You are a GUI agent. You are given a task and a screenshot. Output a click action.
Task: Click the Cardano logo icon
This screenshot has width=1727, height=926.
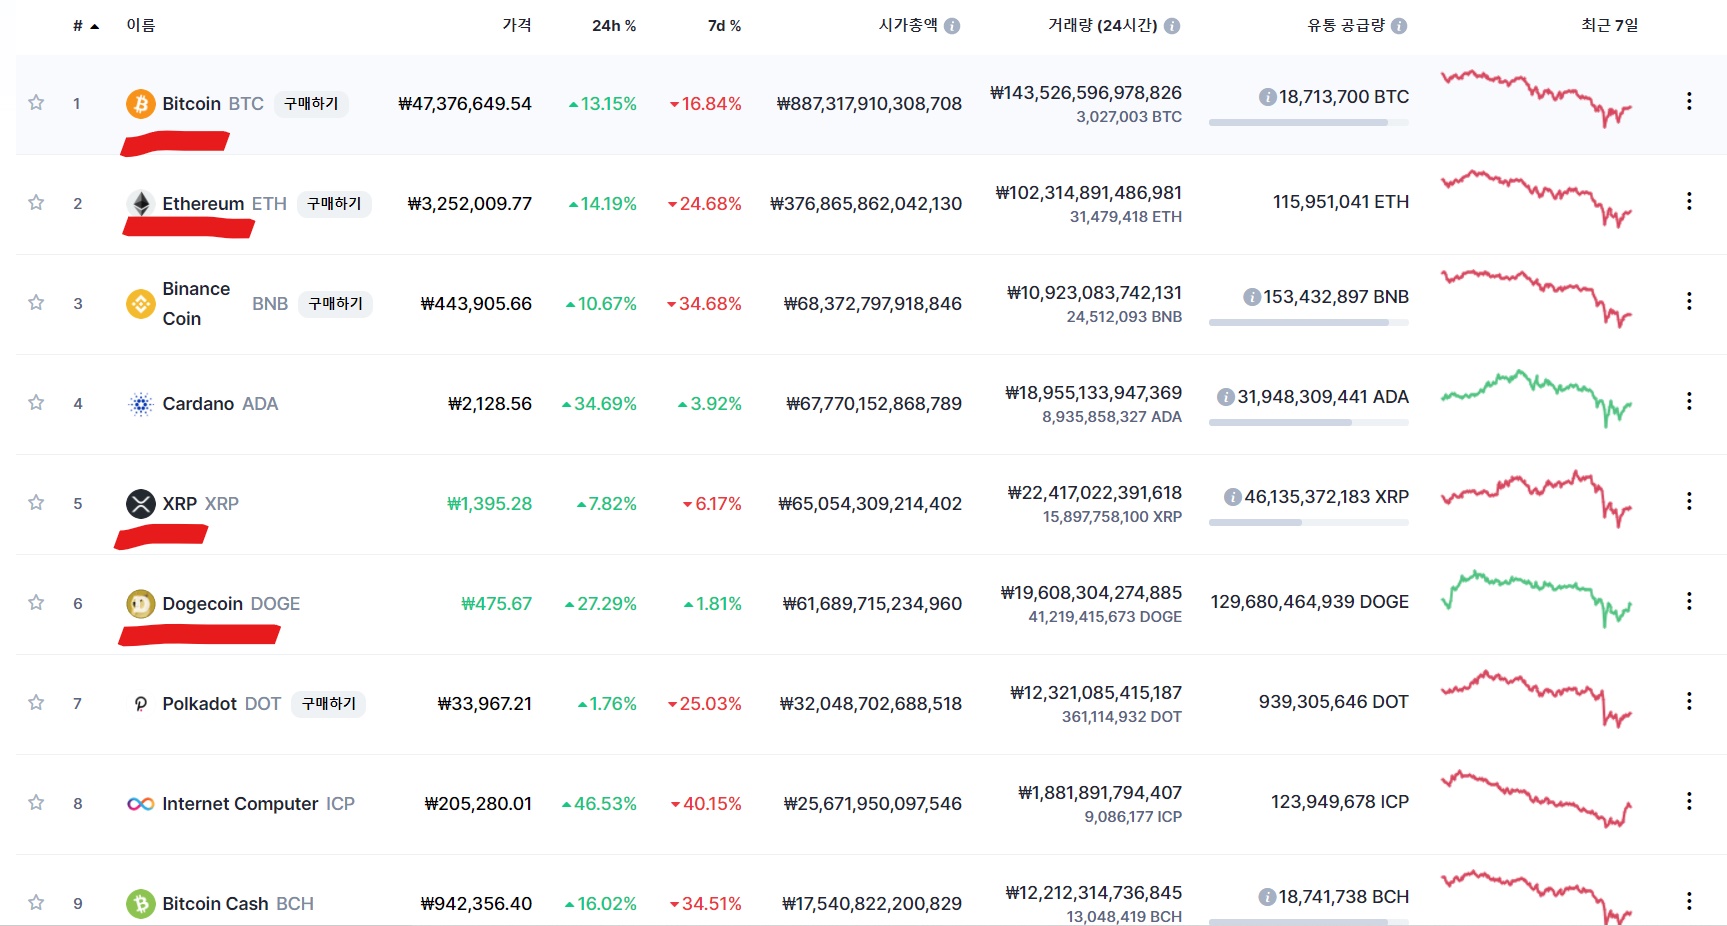click(140, 404)
